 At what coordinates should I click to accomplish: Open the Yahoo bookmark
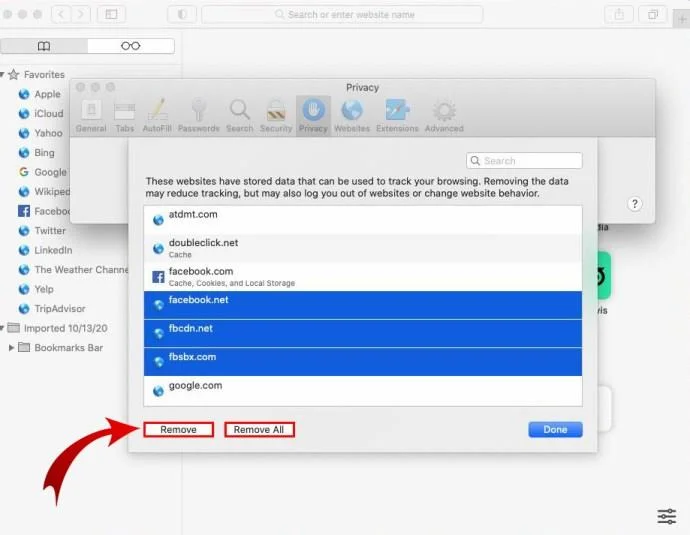40,133
